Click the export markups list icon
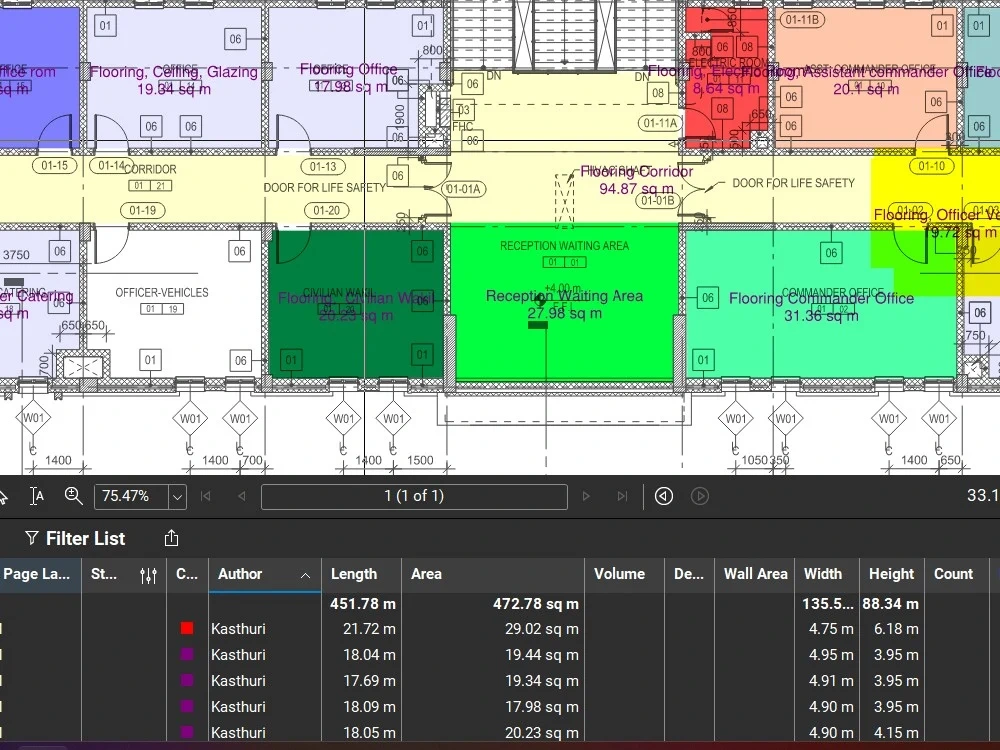This screenshot has width=1000, height=750. pyautogui.click(x=171, y=539)
